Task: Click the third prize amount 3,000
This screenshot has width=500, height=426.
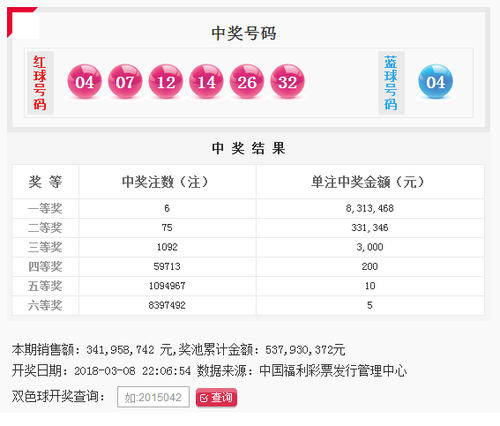Action: pyautogui.click(x=370, y=247)
